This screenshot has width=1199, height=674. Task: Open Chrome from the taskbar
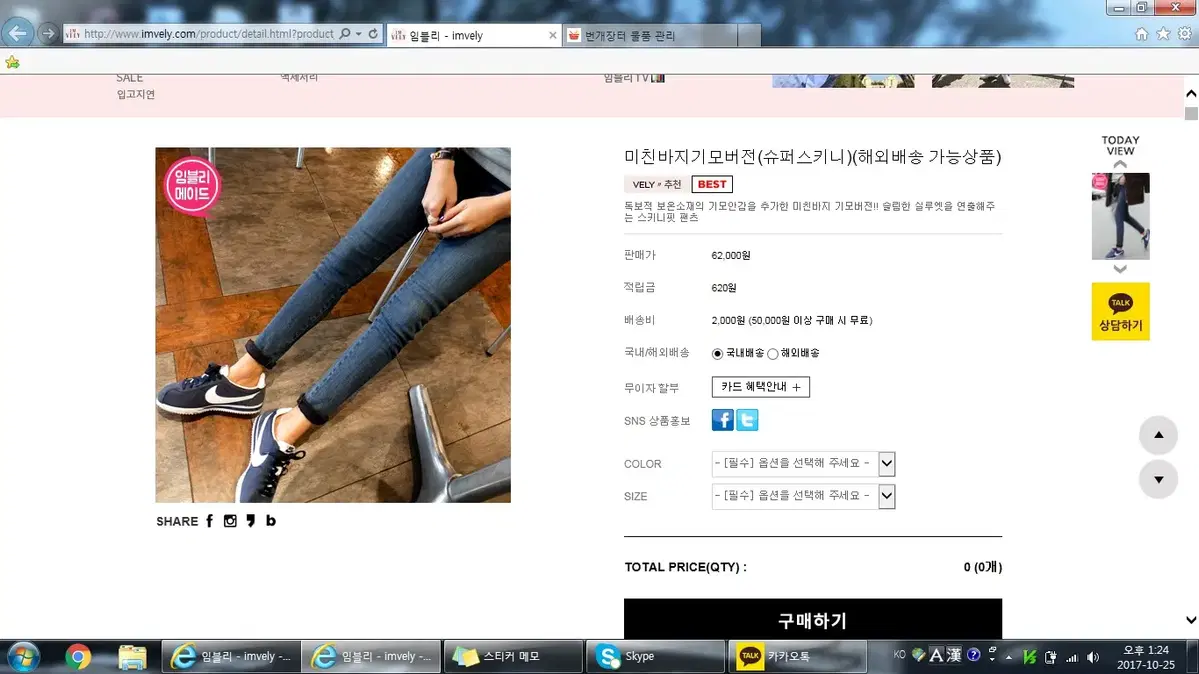(x=78, y=657)
